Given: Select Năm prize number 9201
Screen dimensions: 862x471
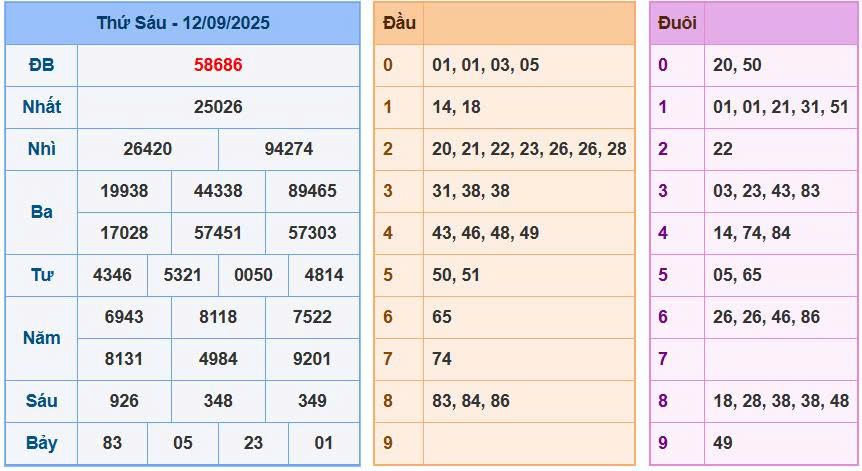Looking at the screenshot, I should click(x=312, y=359).
